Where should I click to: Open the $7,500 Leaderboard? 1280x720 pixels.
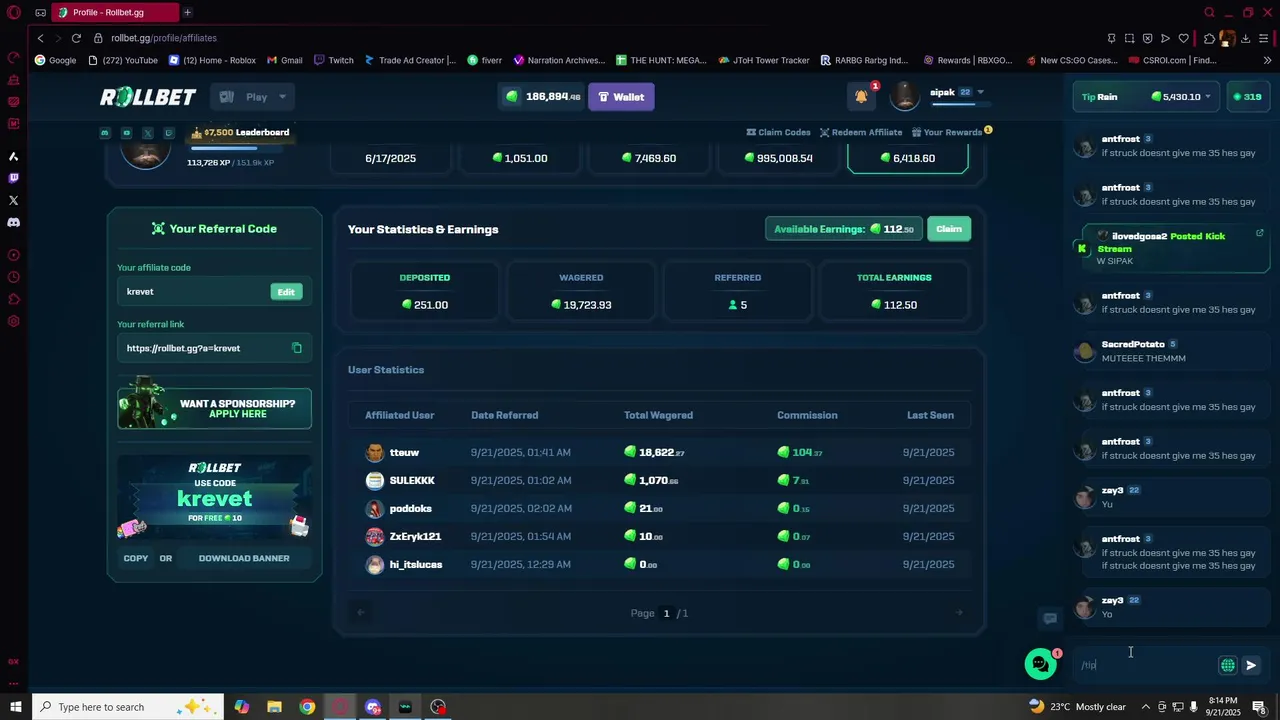(x=240, y=132)
